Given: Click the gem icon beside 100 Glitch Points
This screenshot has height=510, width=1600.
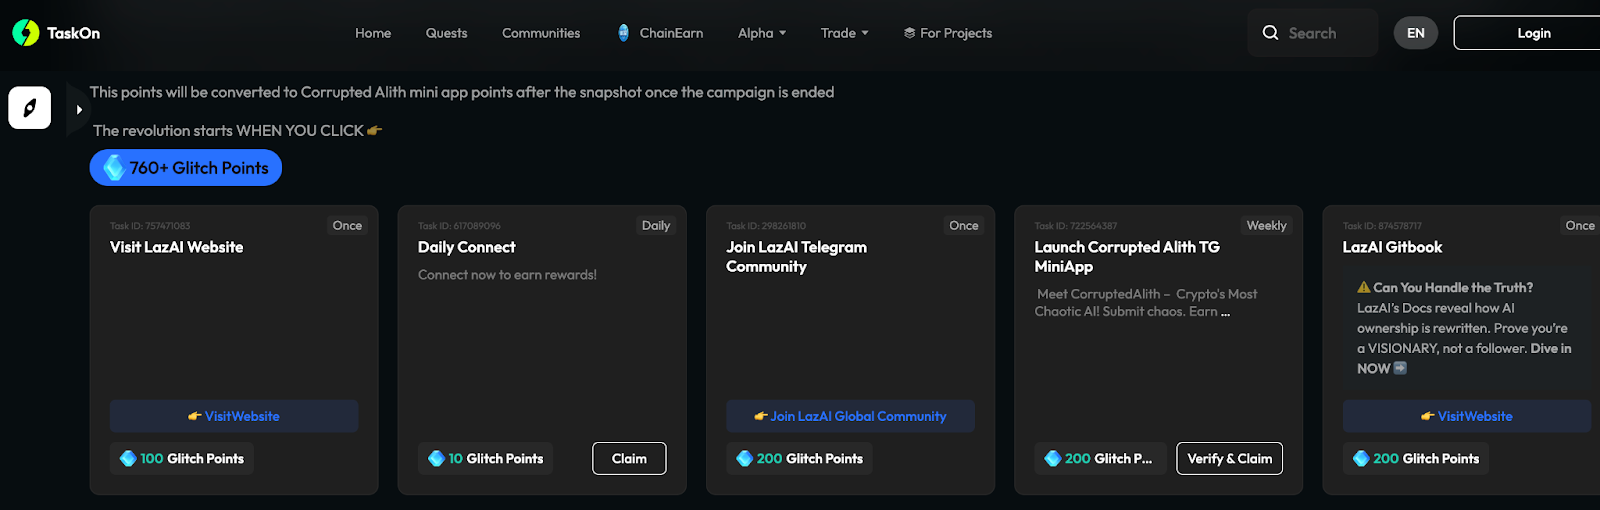Looking at the screenshot, I should pyautogui.click(x=128, y=459).
